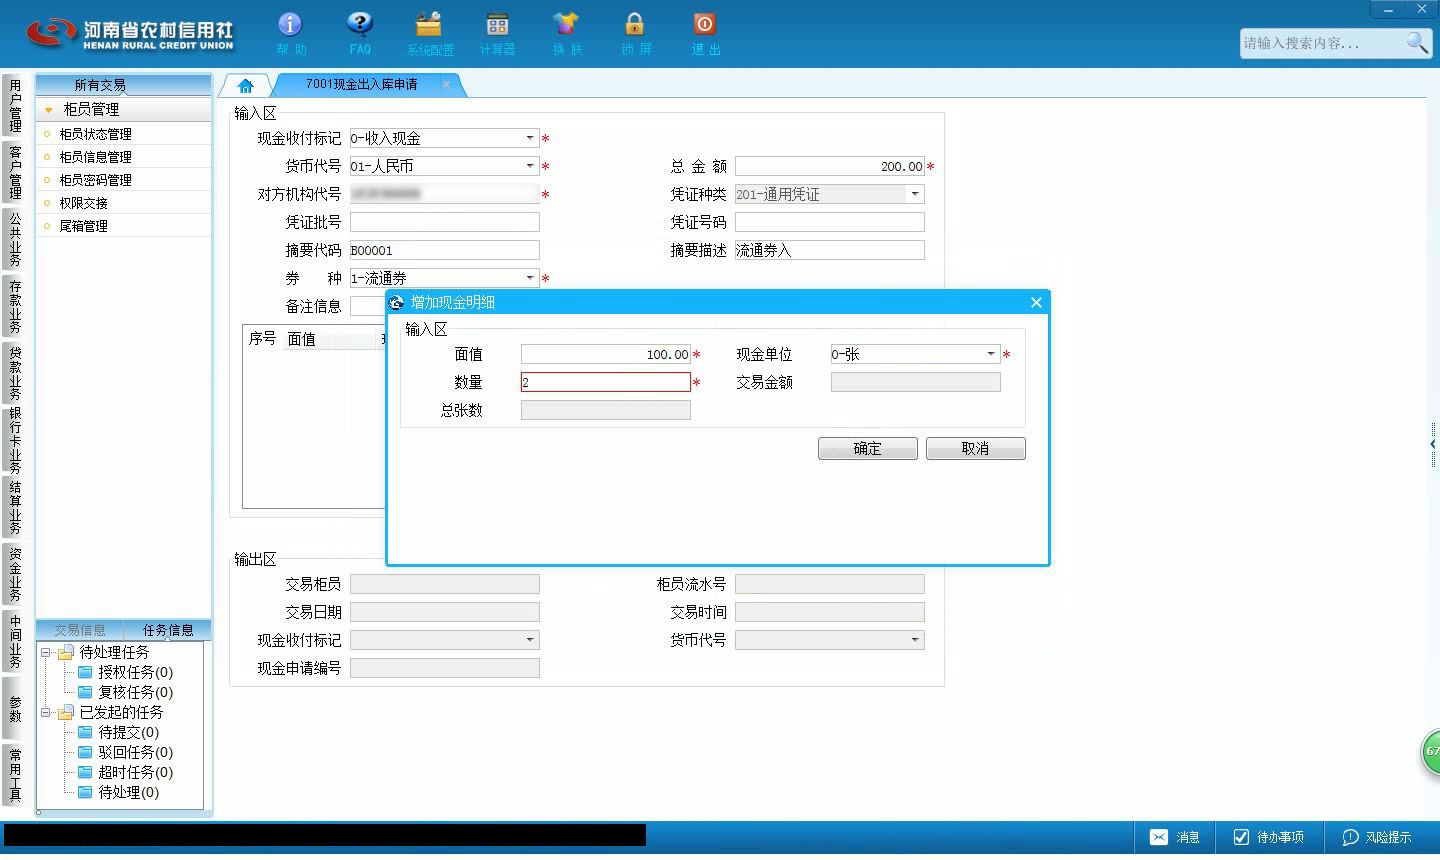This screenshot has height=860, width=1440.
Task: Open the output-area 现金收付标记 dropdown
Action: [x=530, y=640]
